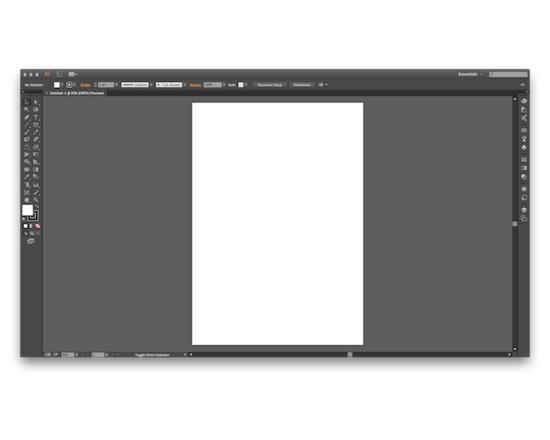
Task: Open the Graphic Styles panel
Action: (x=524, y=198)
